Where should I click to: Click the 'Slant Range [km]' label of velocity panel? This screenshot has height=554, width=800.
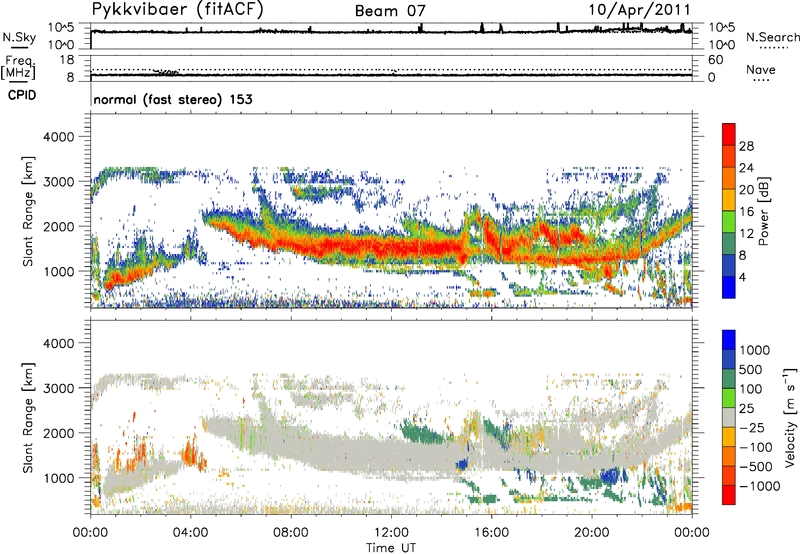pos(28,417)
